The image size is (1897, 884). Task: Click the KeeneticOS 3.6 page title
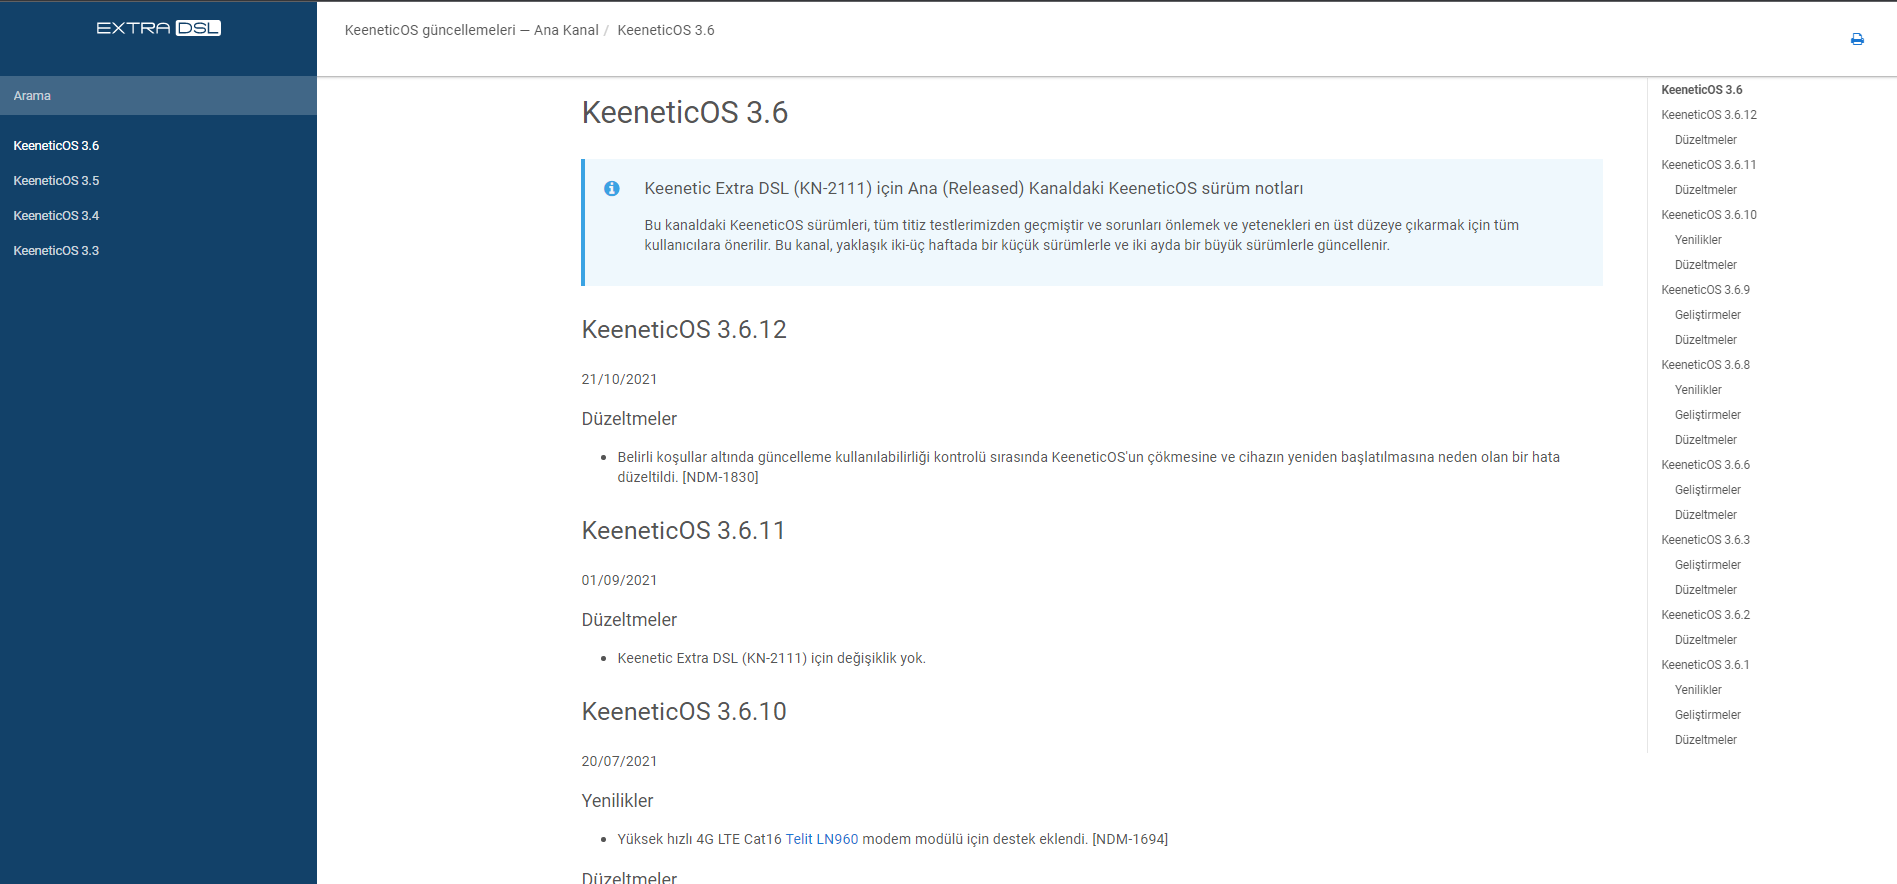point(685,112)
